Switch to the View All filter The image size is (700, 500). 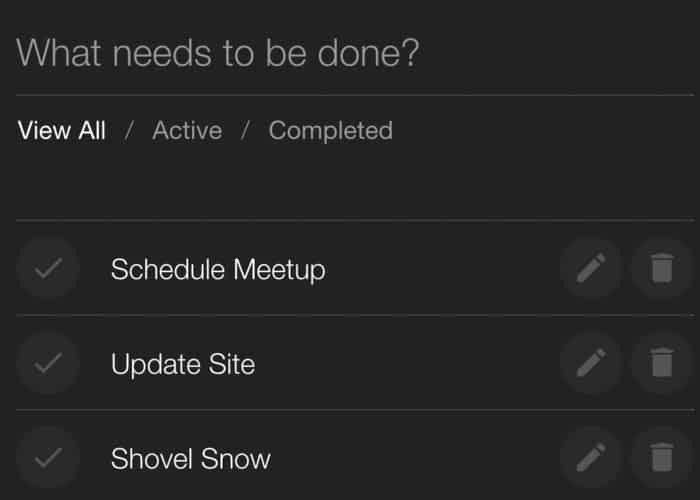[62, 131]
